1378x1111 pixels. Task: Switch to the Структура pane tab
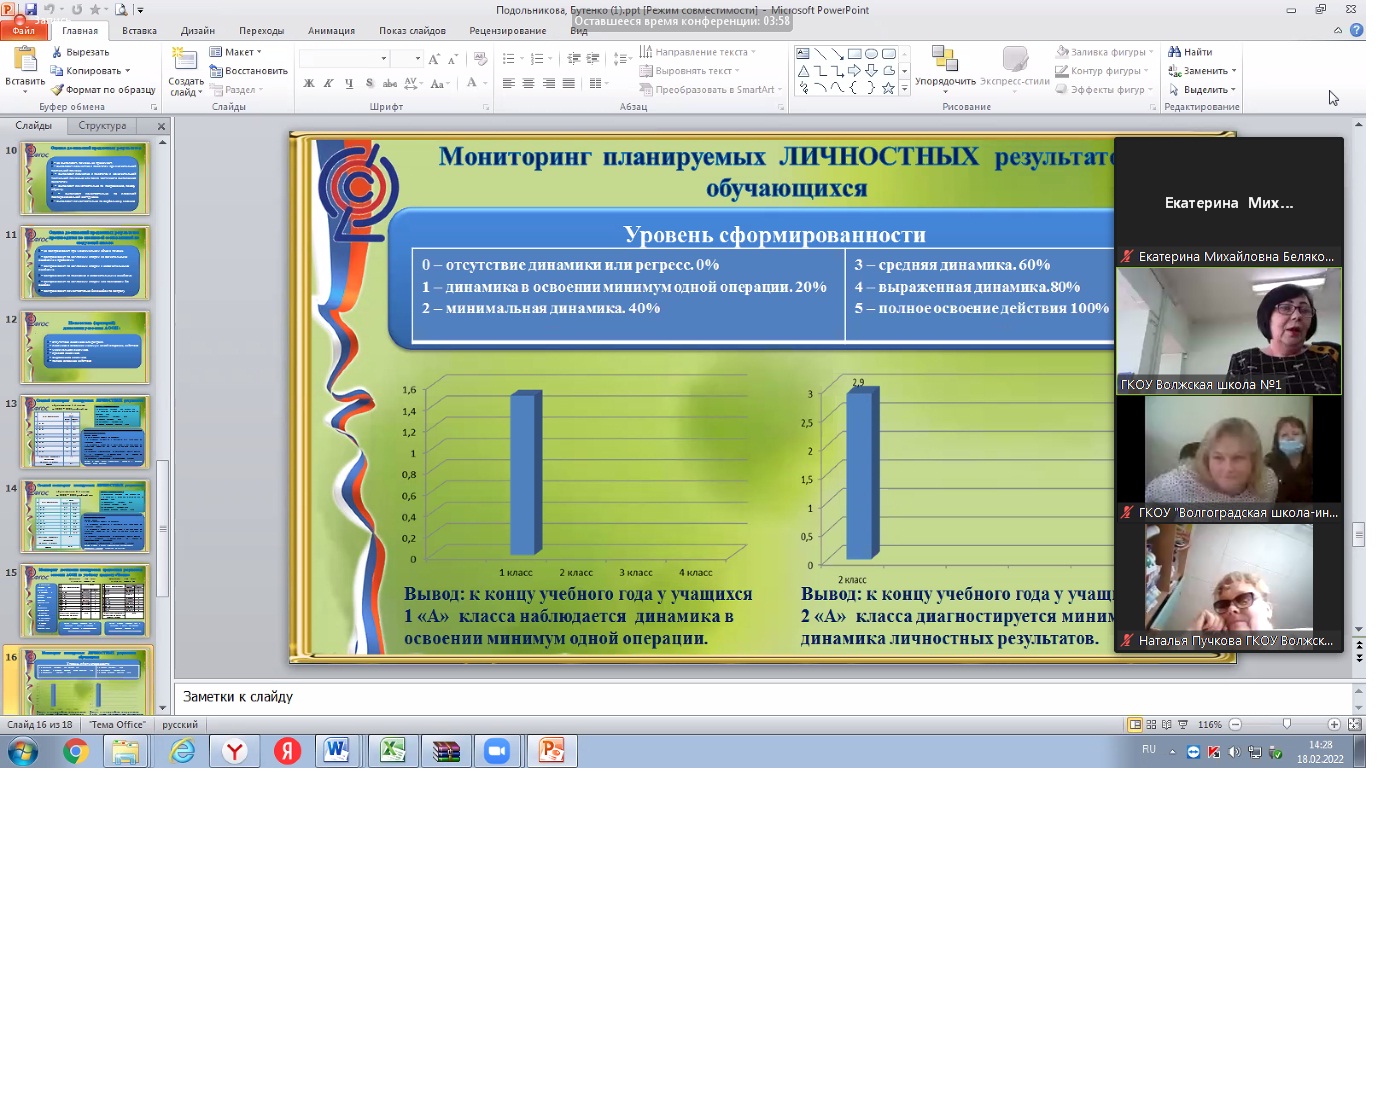point(102,126)
